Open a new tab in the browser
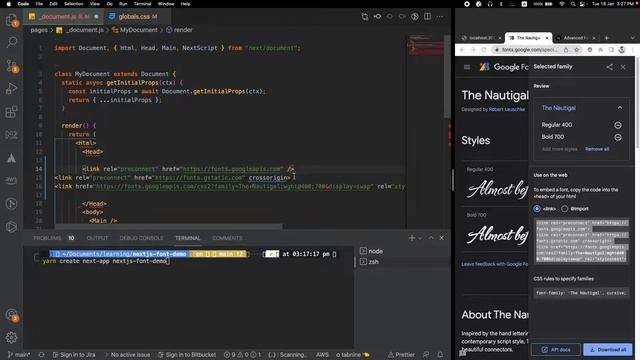Viewport: 640px width, 360px height. (607, 38)
